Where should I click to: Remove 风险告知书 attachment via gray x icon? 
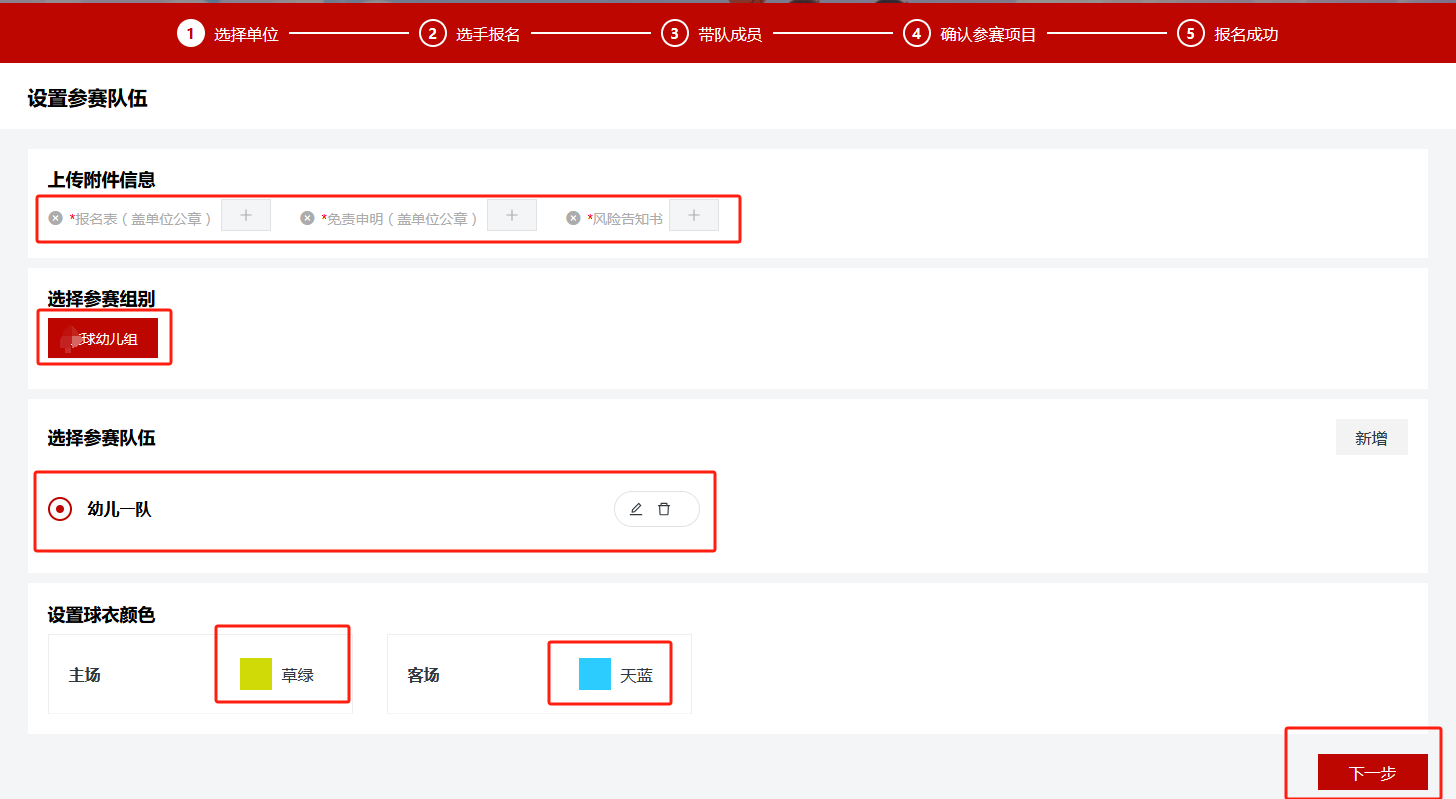573,218
